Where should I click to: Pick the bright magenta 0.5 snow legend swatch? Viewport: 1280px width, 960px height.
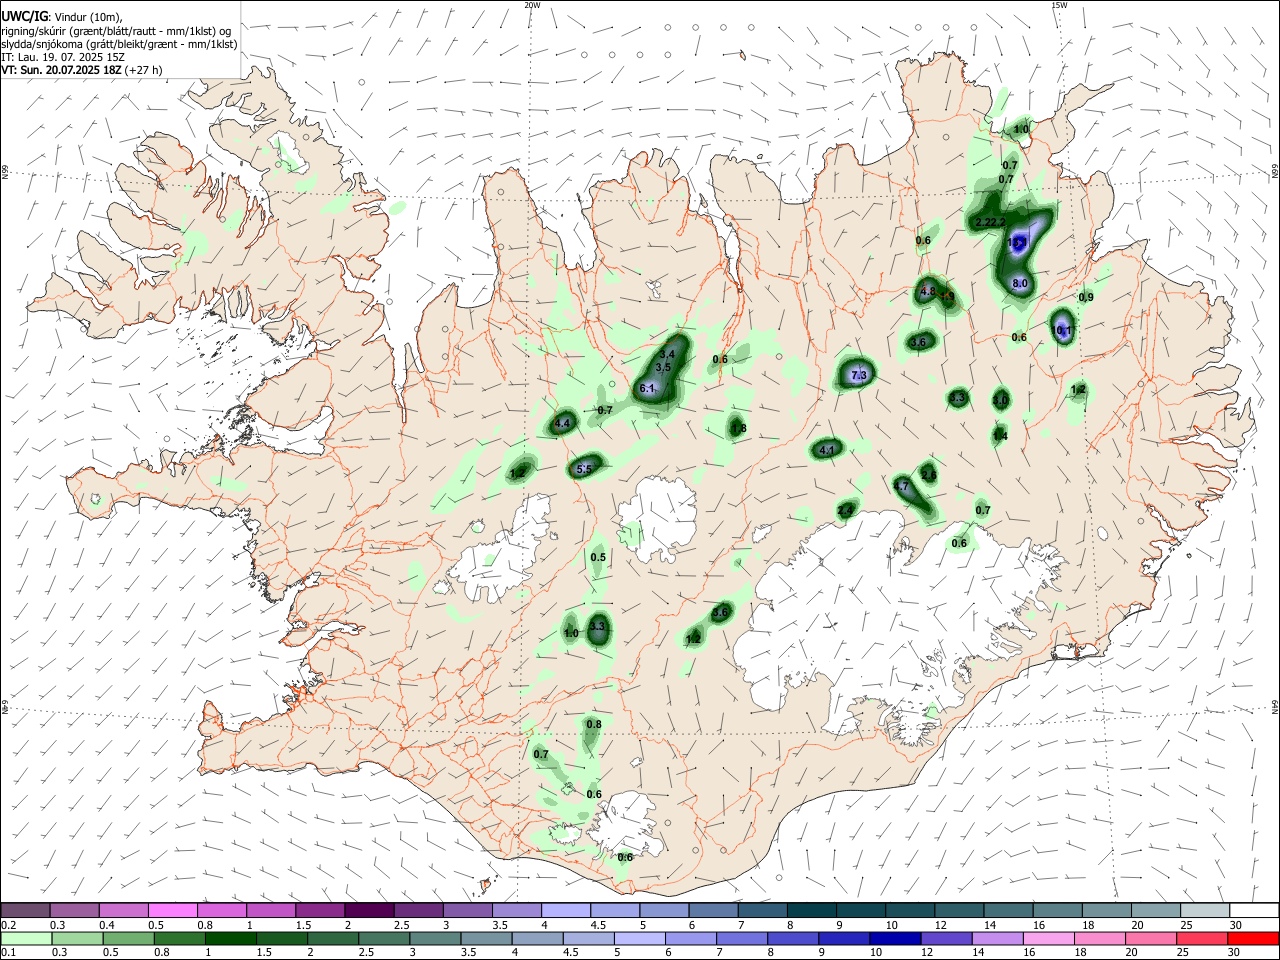(173, 911)
